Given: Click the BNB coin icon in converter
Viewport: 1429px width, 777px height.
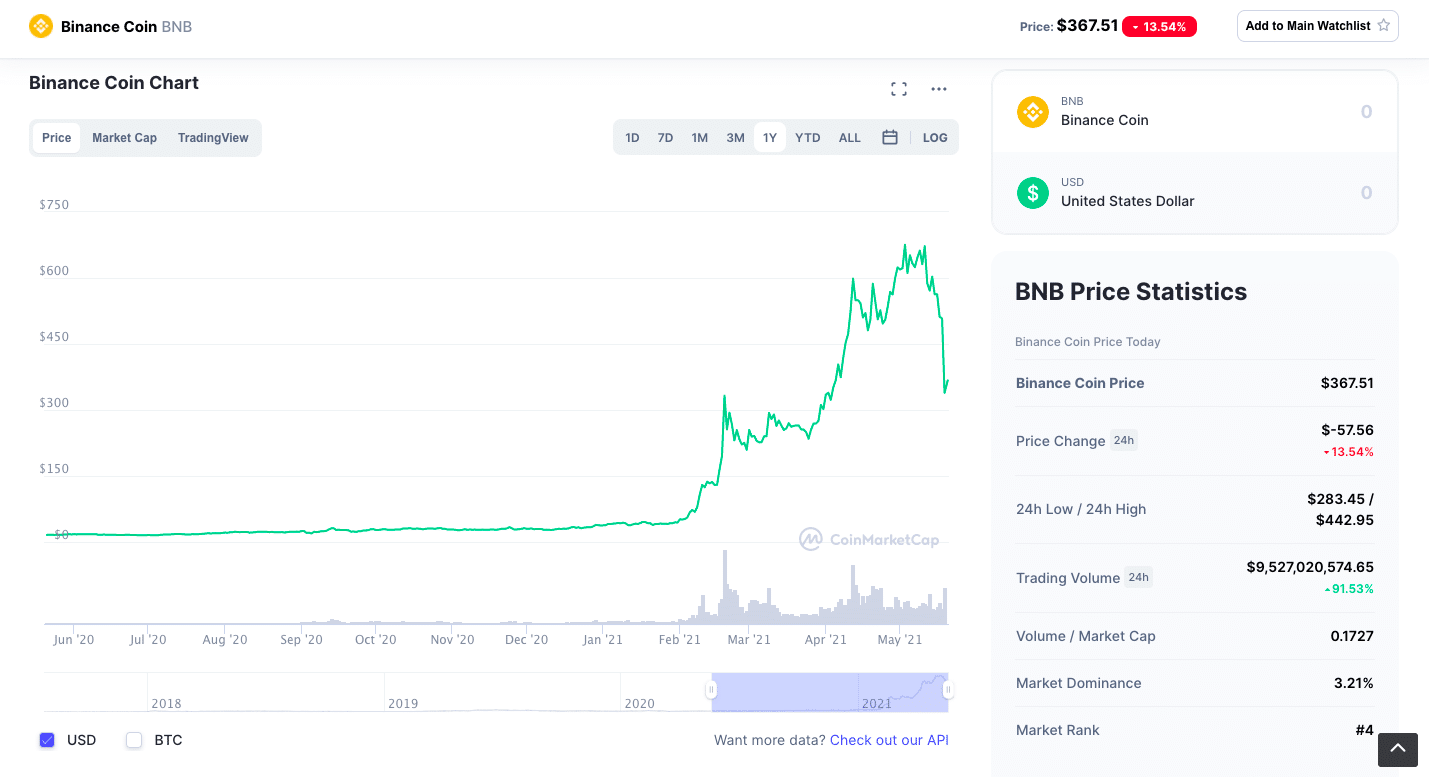Looking at the screenshot, I should (1033, 111).
